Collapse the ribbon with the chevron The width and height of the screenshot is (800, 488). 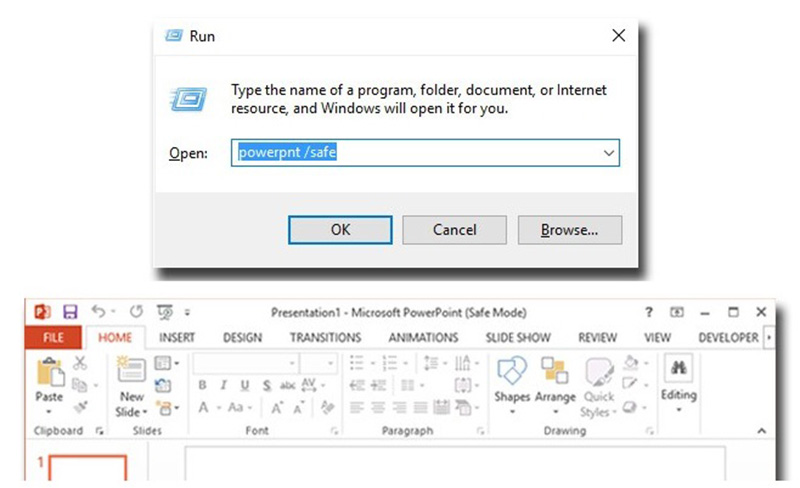[759, 430]
